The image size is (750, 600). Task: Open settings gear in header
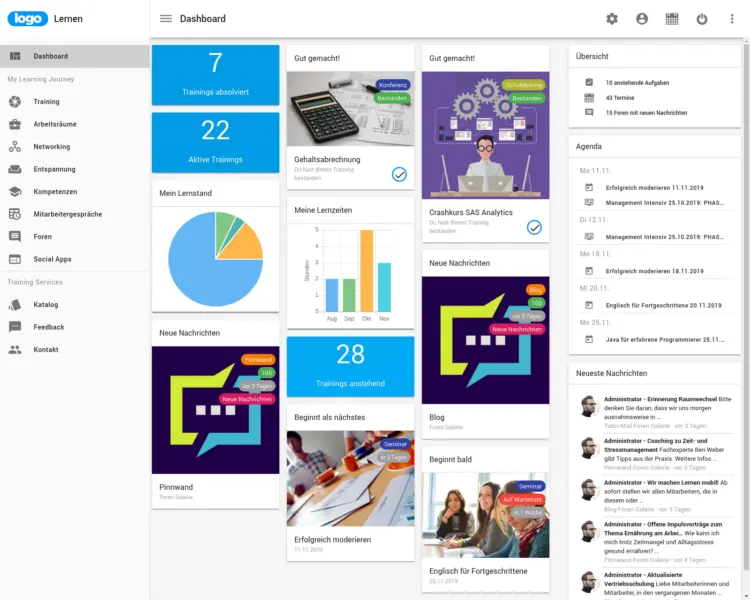coord(612,19)
